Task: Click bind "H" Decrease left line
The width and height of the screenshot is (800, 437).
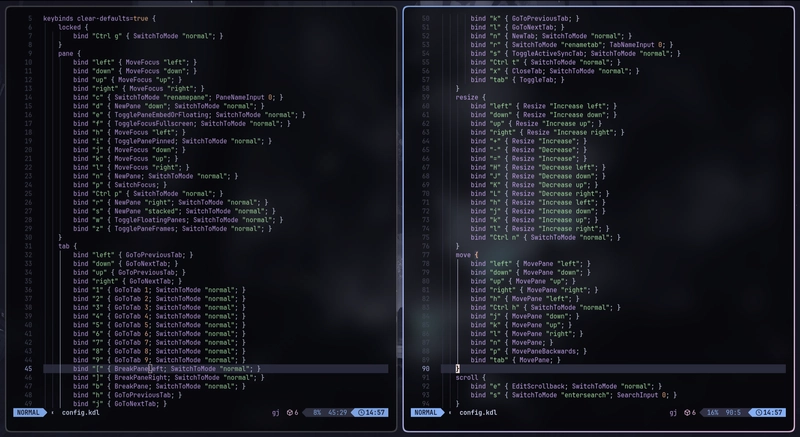Action: click(538, 167)
